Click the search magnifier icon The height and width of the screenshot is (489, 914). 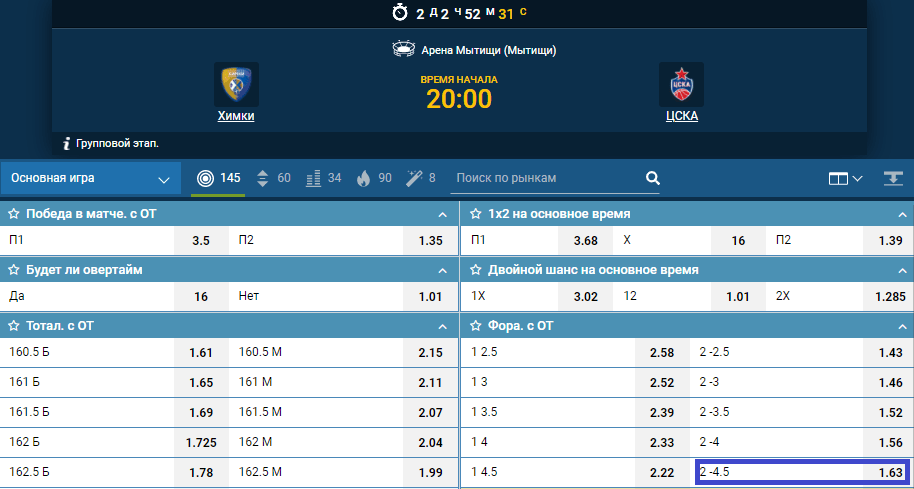coord(653,178)
